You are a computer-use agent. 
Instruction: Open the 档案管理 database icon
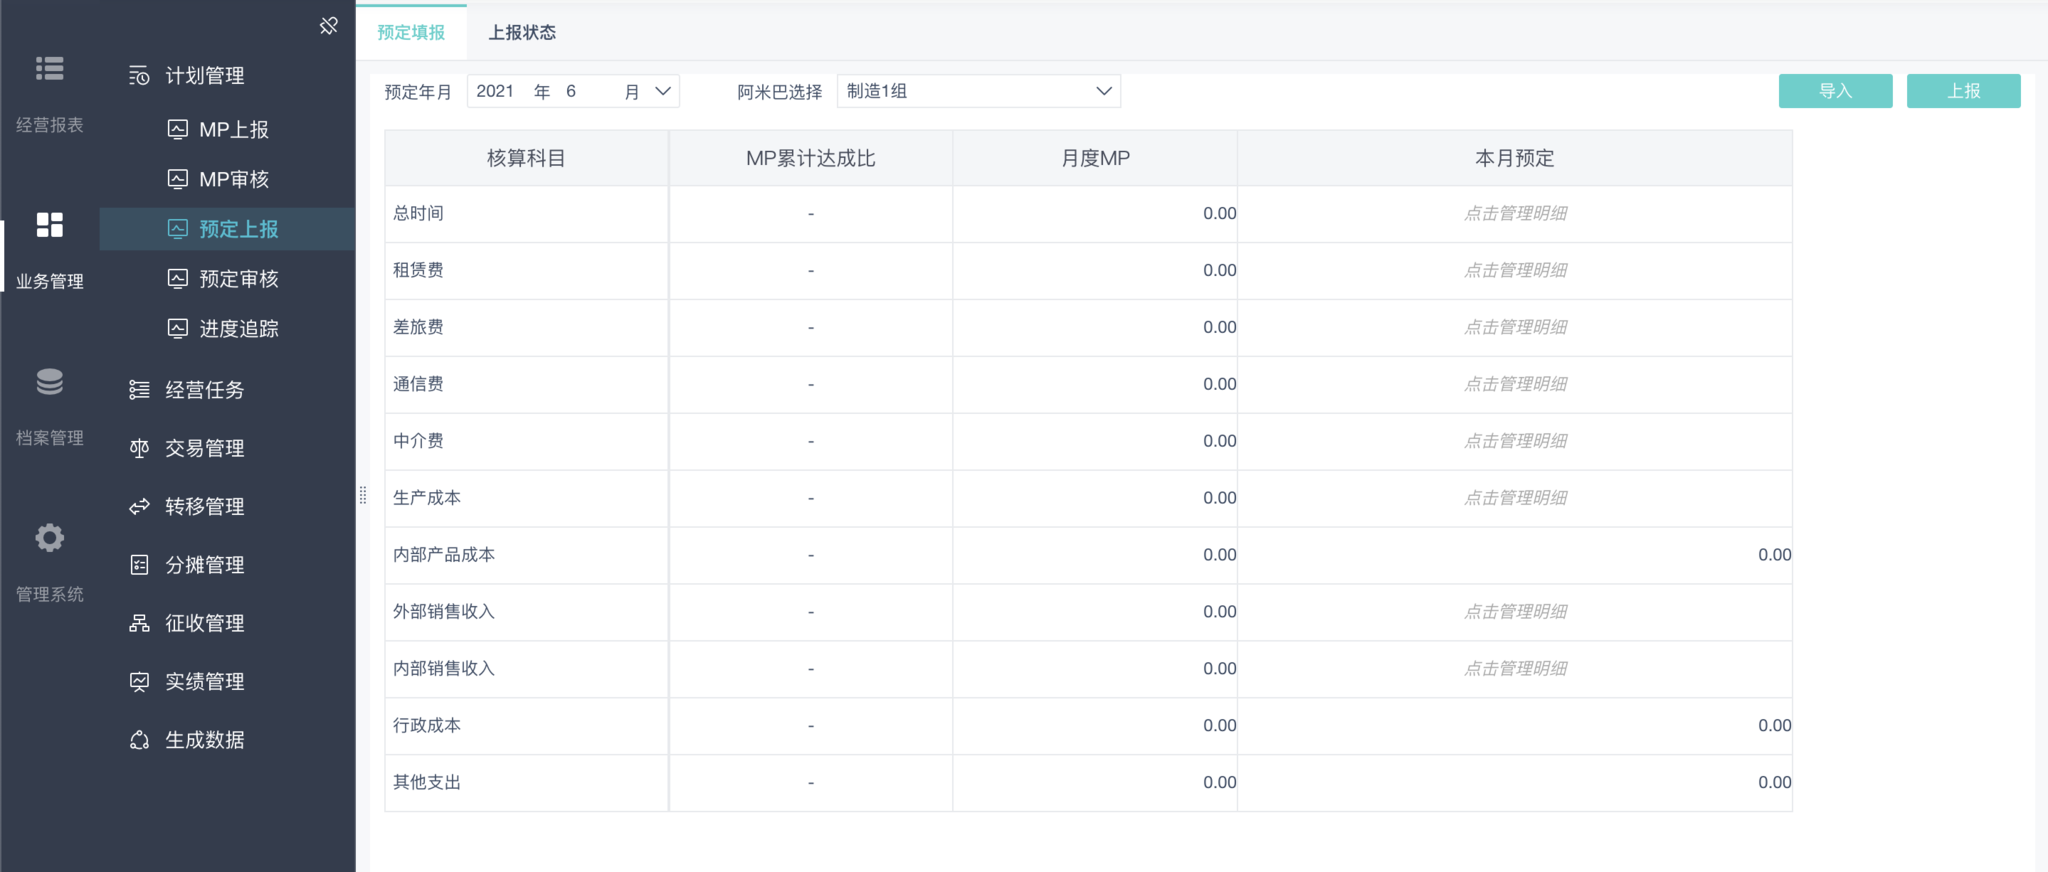49,382
